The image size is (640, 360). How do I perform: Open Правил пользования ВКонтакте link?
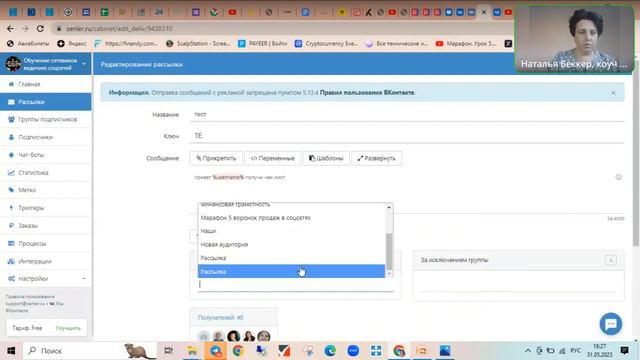coord(367,93)
